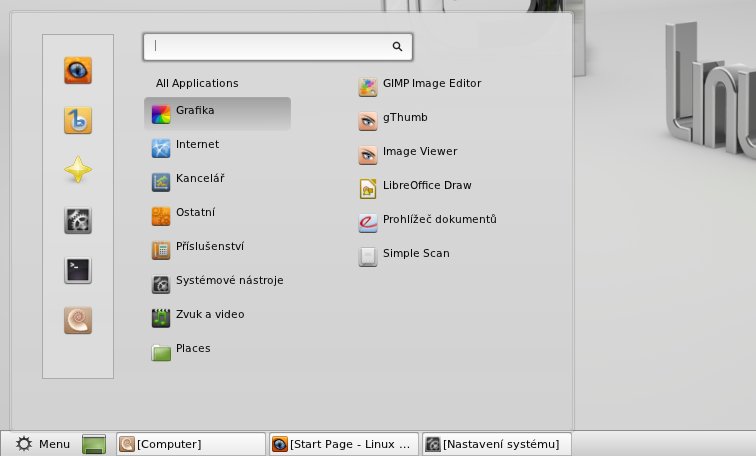Launch GIMP Image Editor by name
The image size is (756, 456).
432,83
